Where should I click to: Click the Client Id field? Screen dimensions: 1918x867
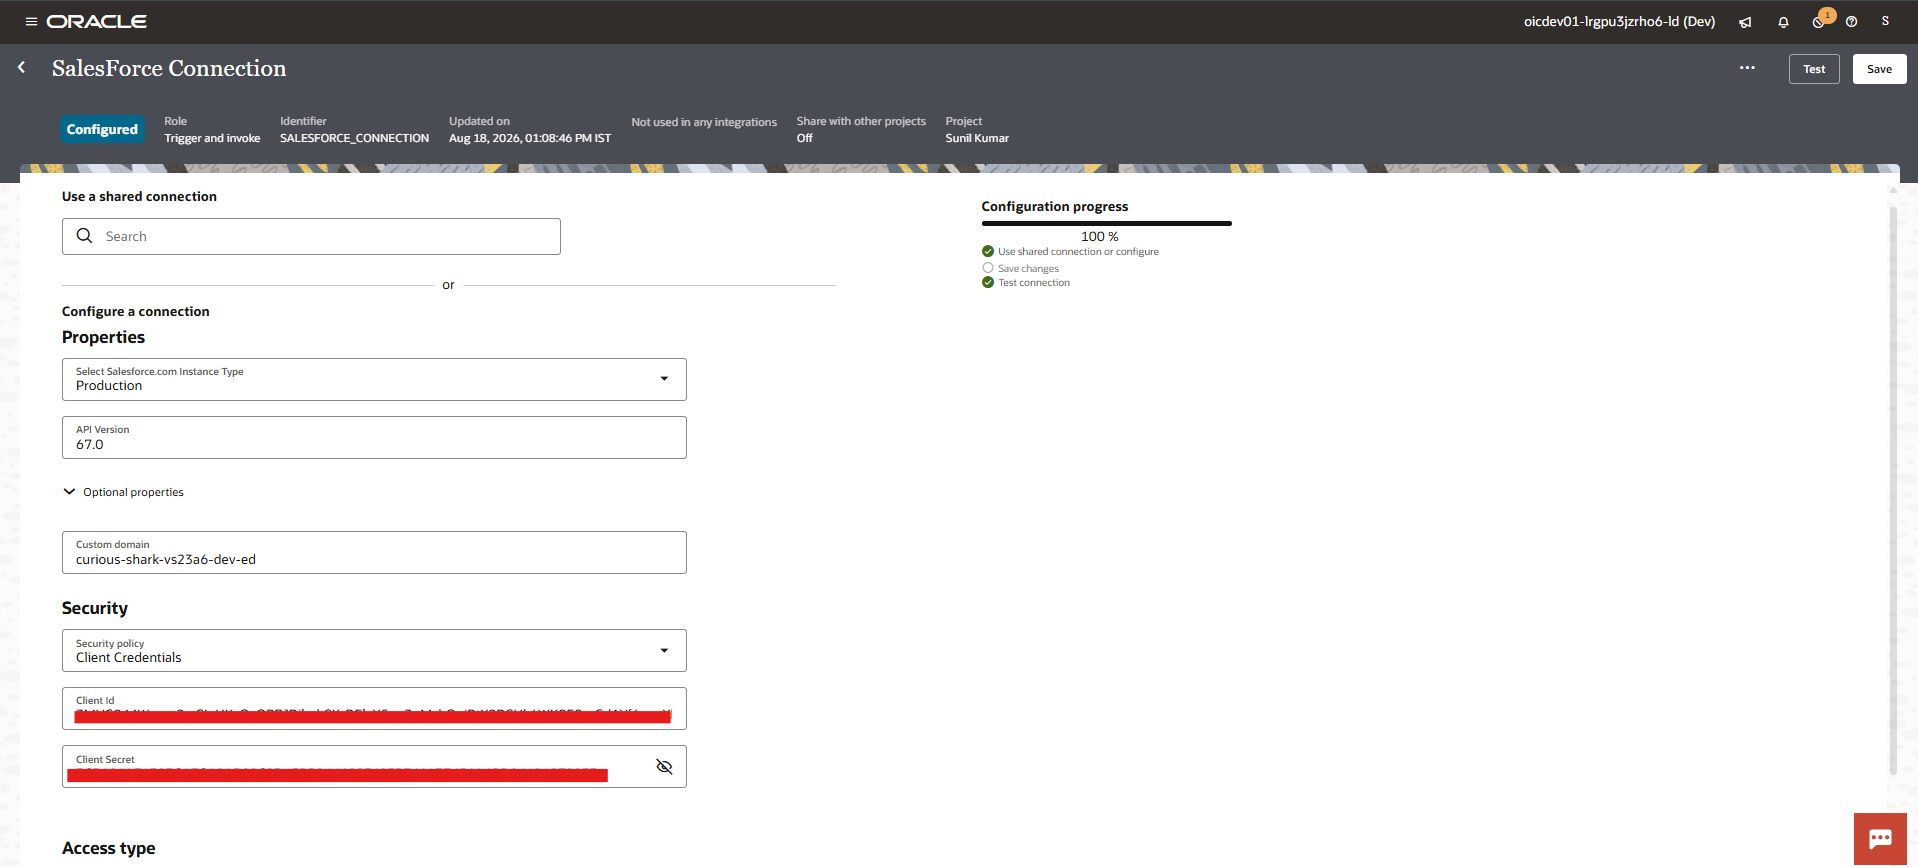(374, 708)
